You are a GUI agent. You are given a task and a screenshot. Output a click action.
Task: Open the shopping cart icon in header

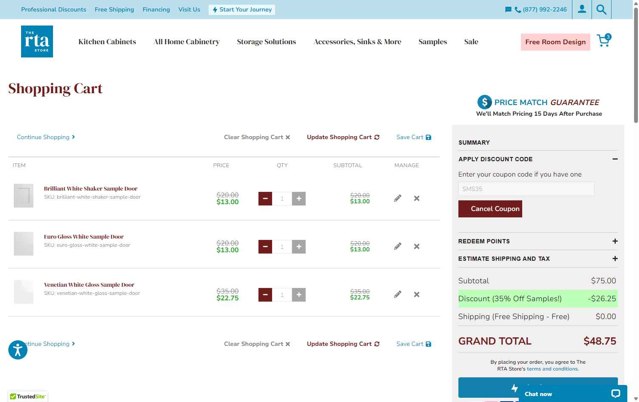tap(604, 40)
